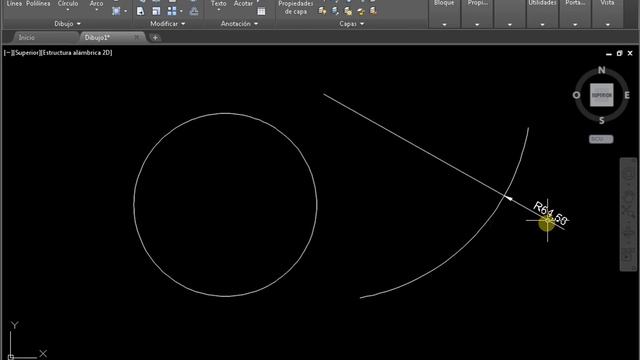
Task: Click the table icon in the Anotación panel
Action: 261,11
